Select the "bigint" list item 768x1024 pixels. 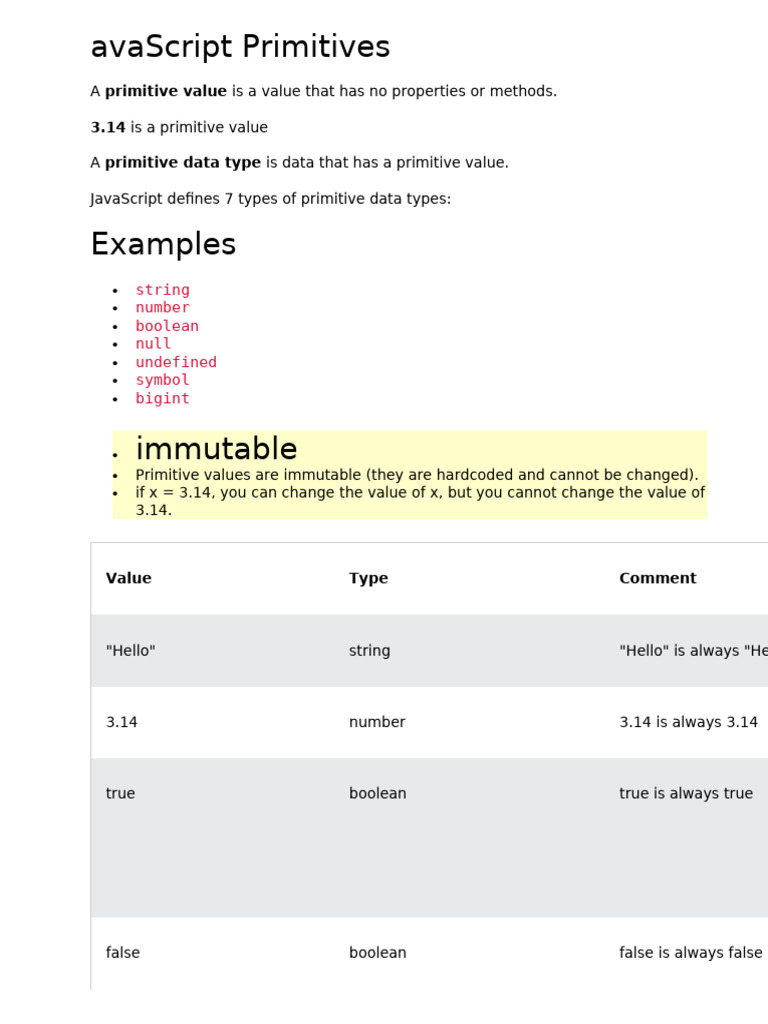click(162, 398)
